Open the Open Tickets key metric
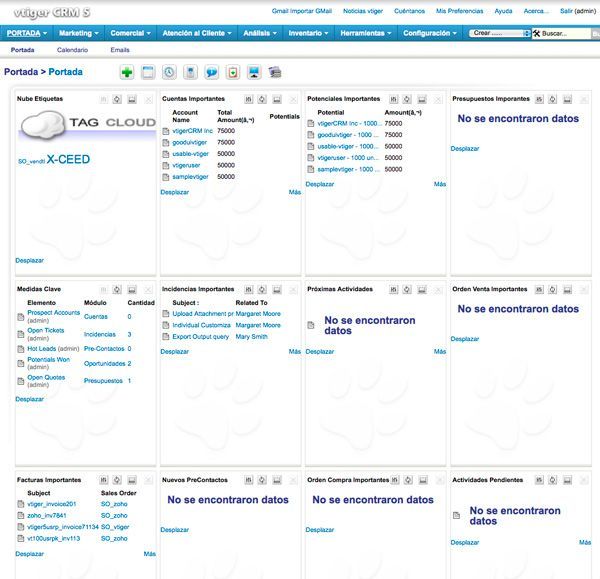 pos(46,330)
